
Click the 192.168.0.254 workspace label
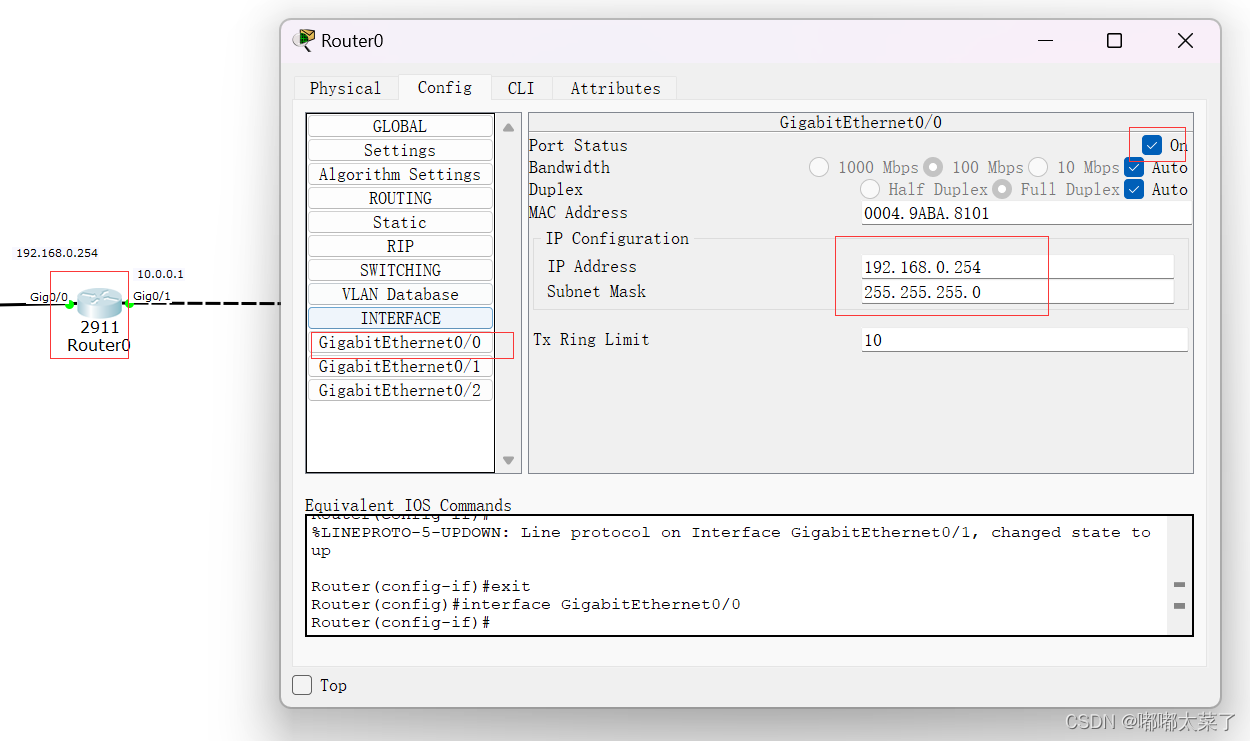click(57, 253)
